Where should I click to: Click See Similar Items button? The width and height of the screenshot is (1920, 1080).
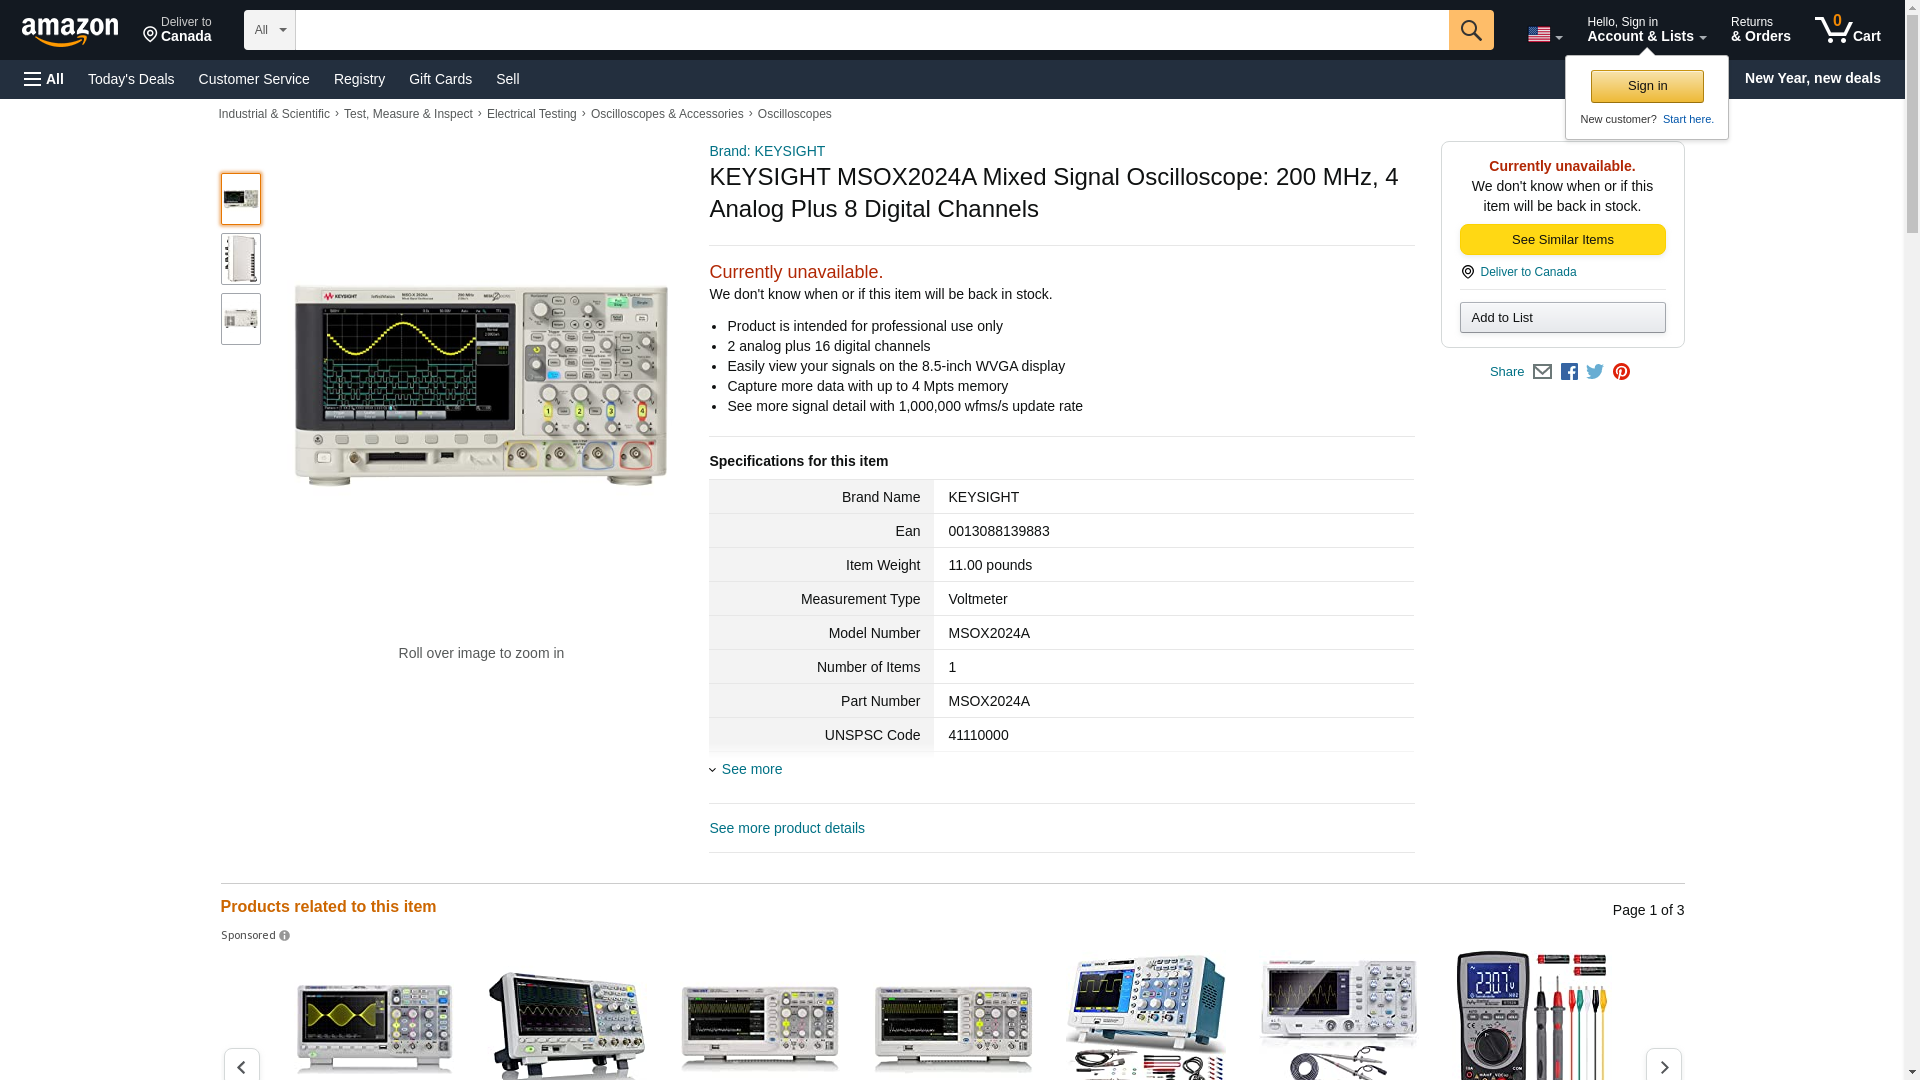1561,240
